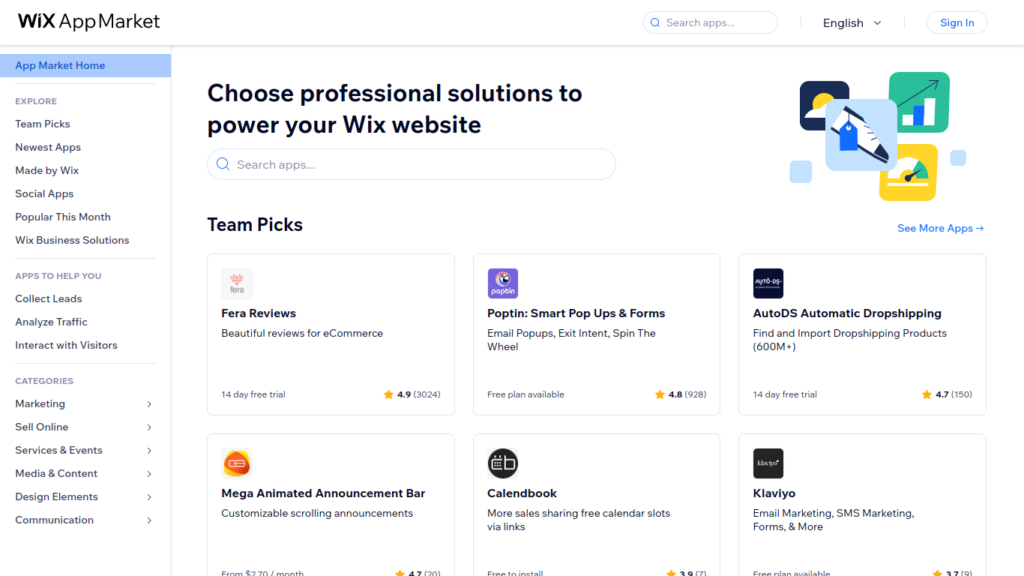Open Made by Wix section

point(46,170)
